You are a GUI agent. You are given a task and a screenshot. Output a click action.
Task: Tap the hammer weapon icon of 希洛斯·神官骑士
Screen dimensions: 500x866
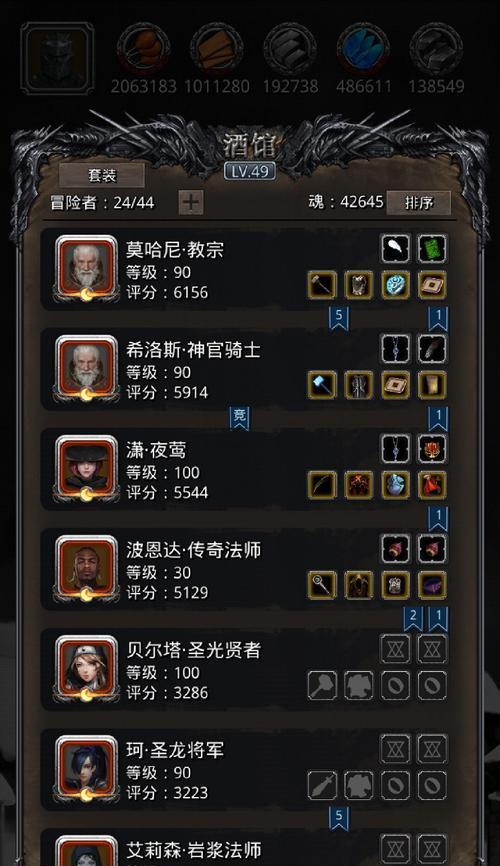tap(322, 385)
